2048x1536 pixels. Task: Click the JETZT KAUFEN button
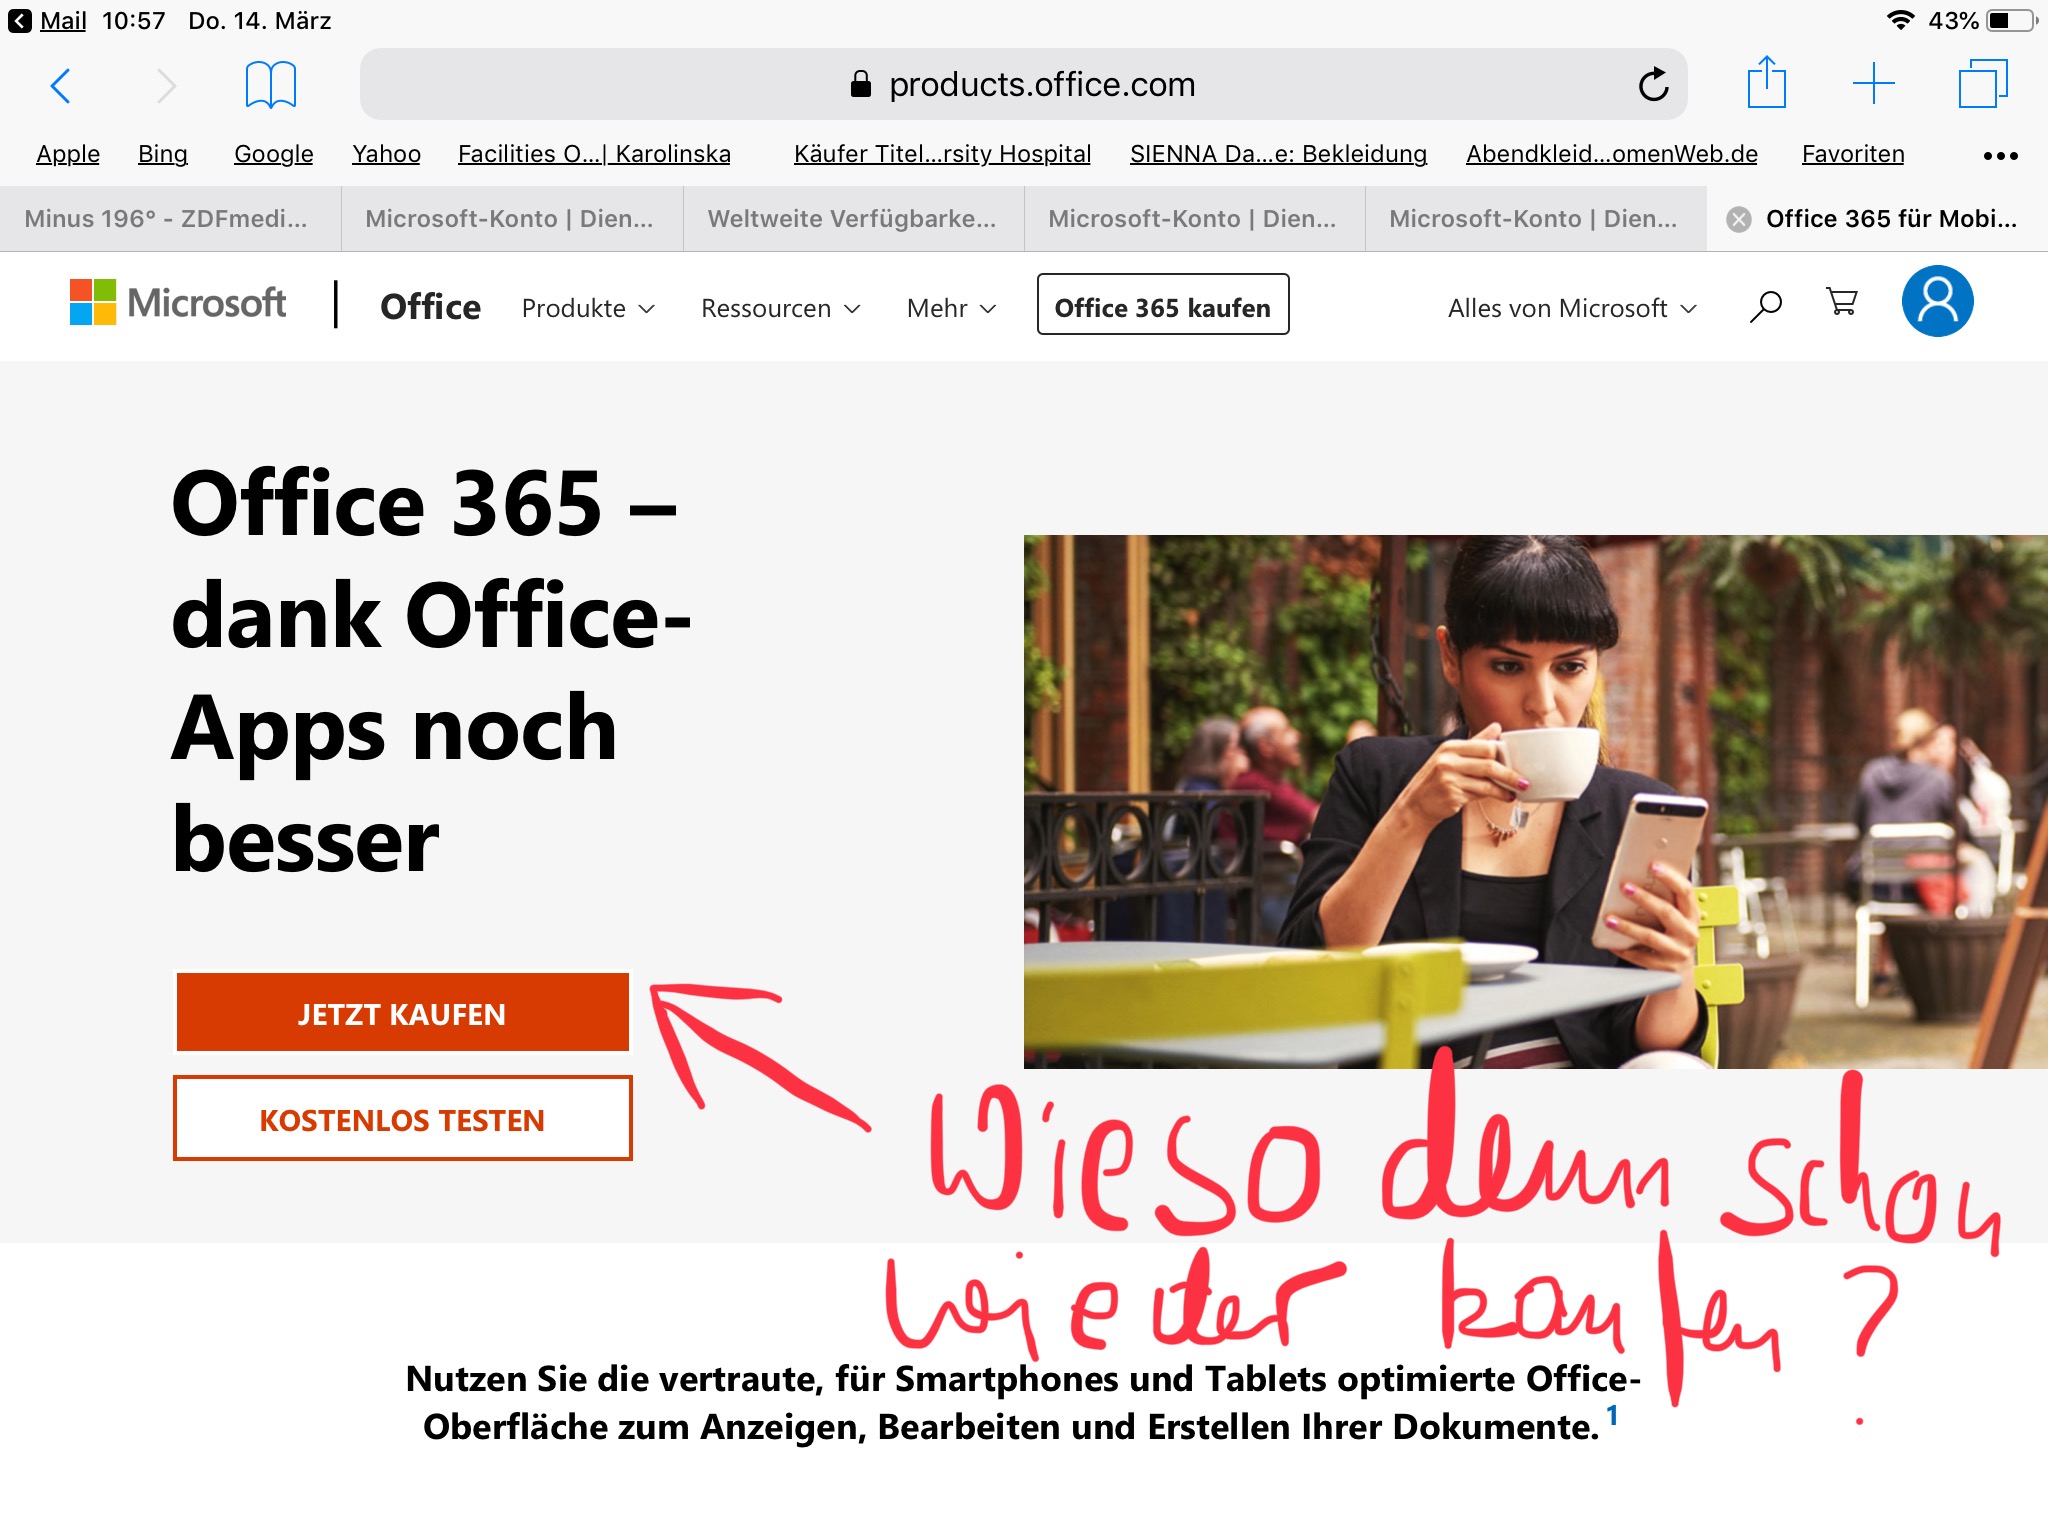pyautogui.click(x=403, y=1013)
